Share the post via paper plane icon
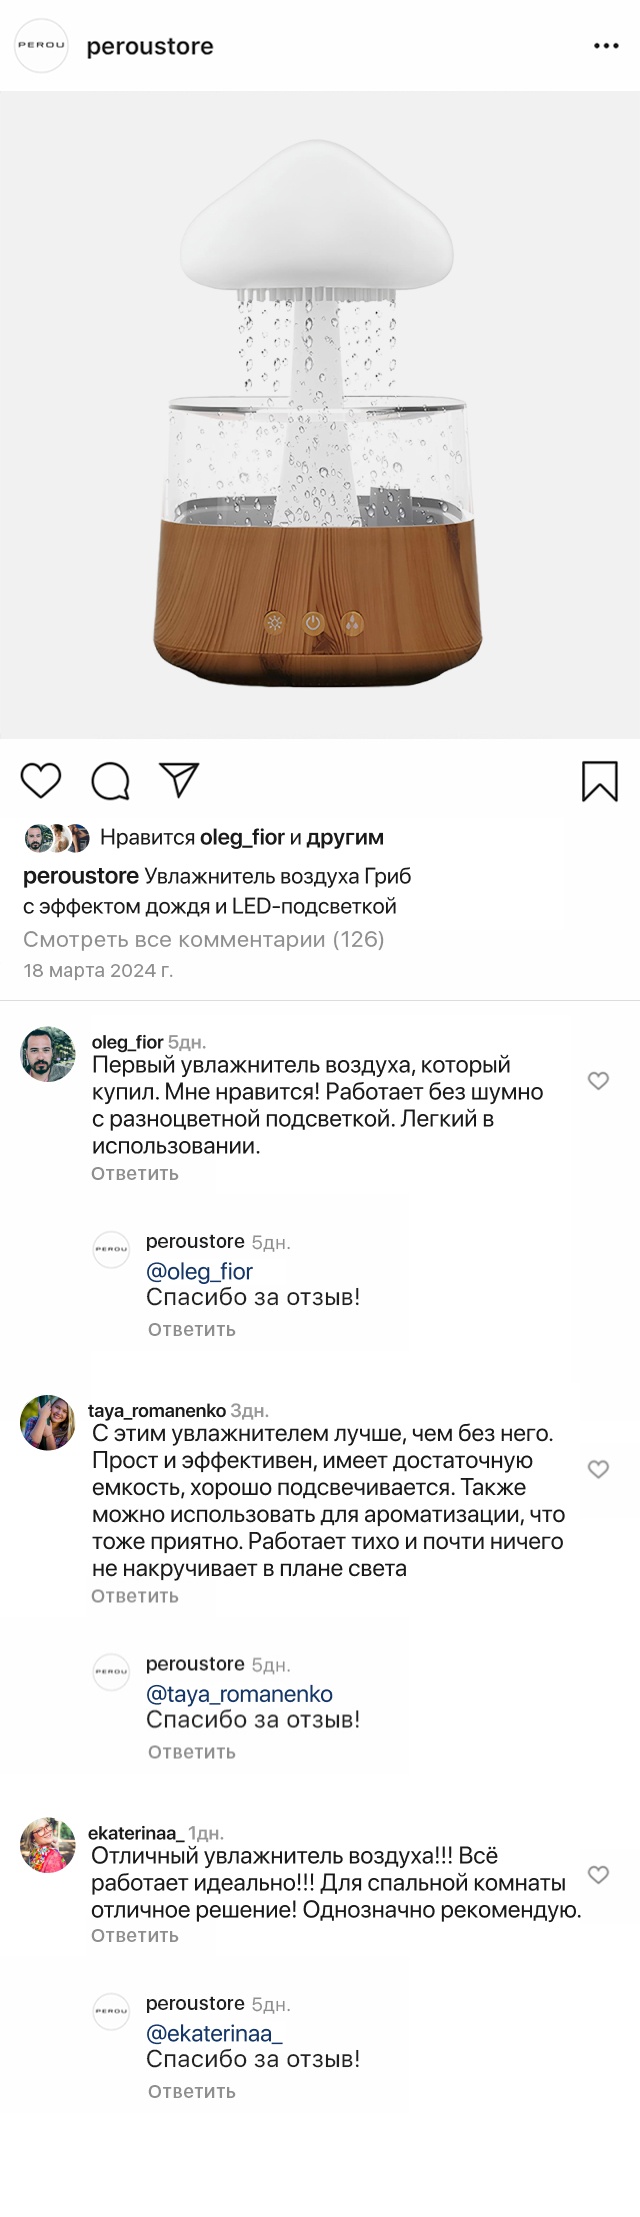 [179, 780]
